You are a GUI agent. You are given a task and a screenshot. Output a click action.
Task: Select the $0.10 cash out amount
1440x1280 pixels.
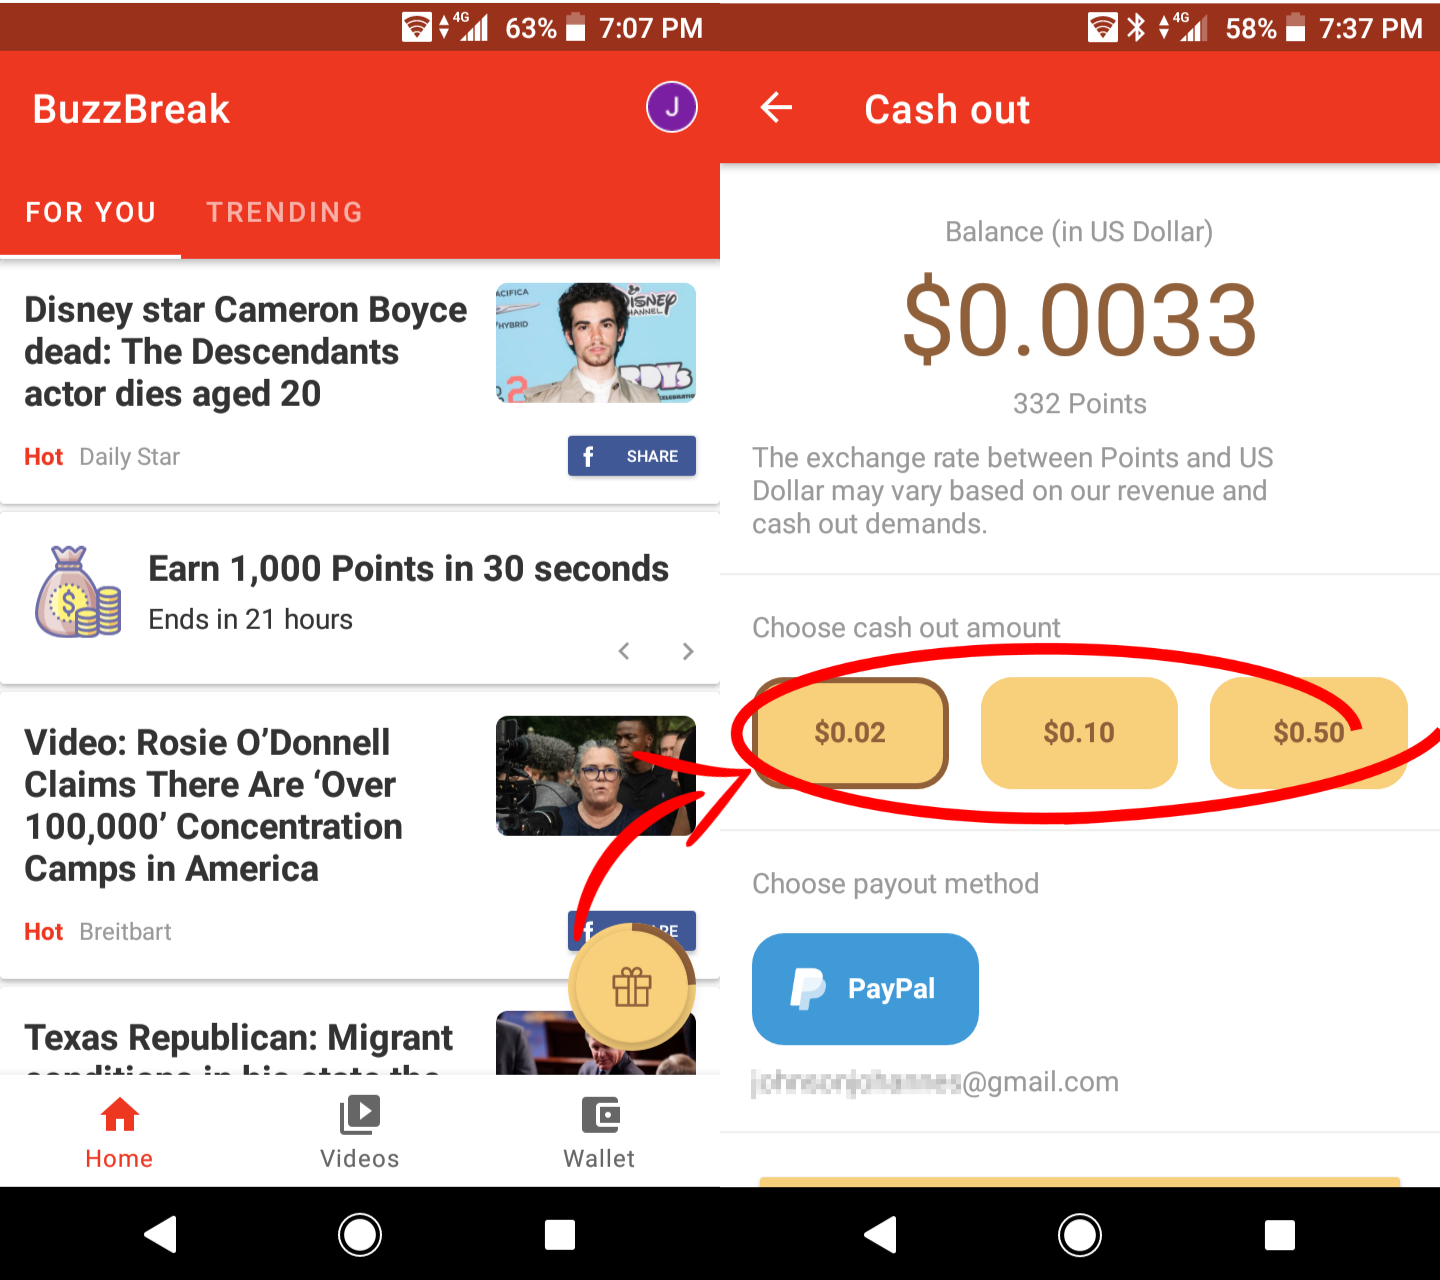pos(1079,733)
